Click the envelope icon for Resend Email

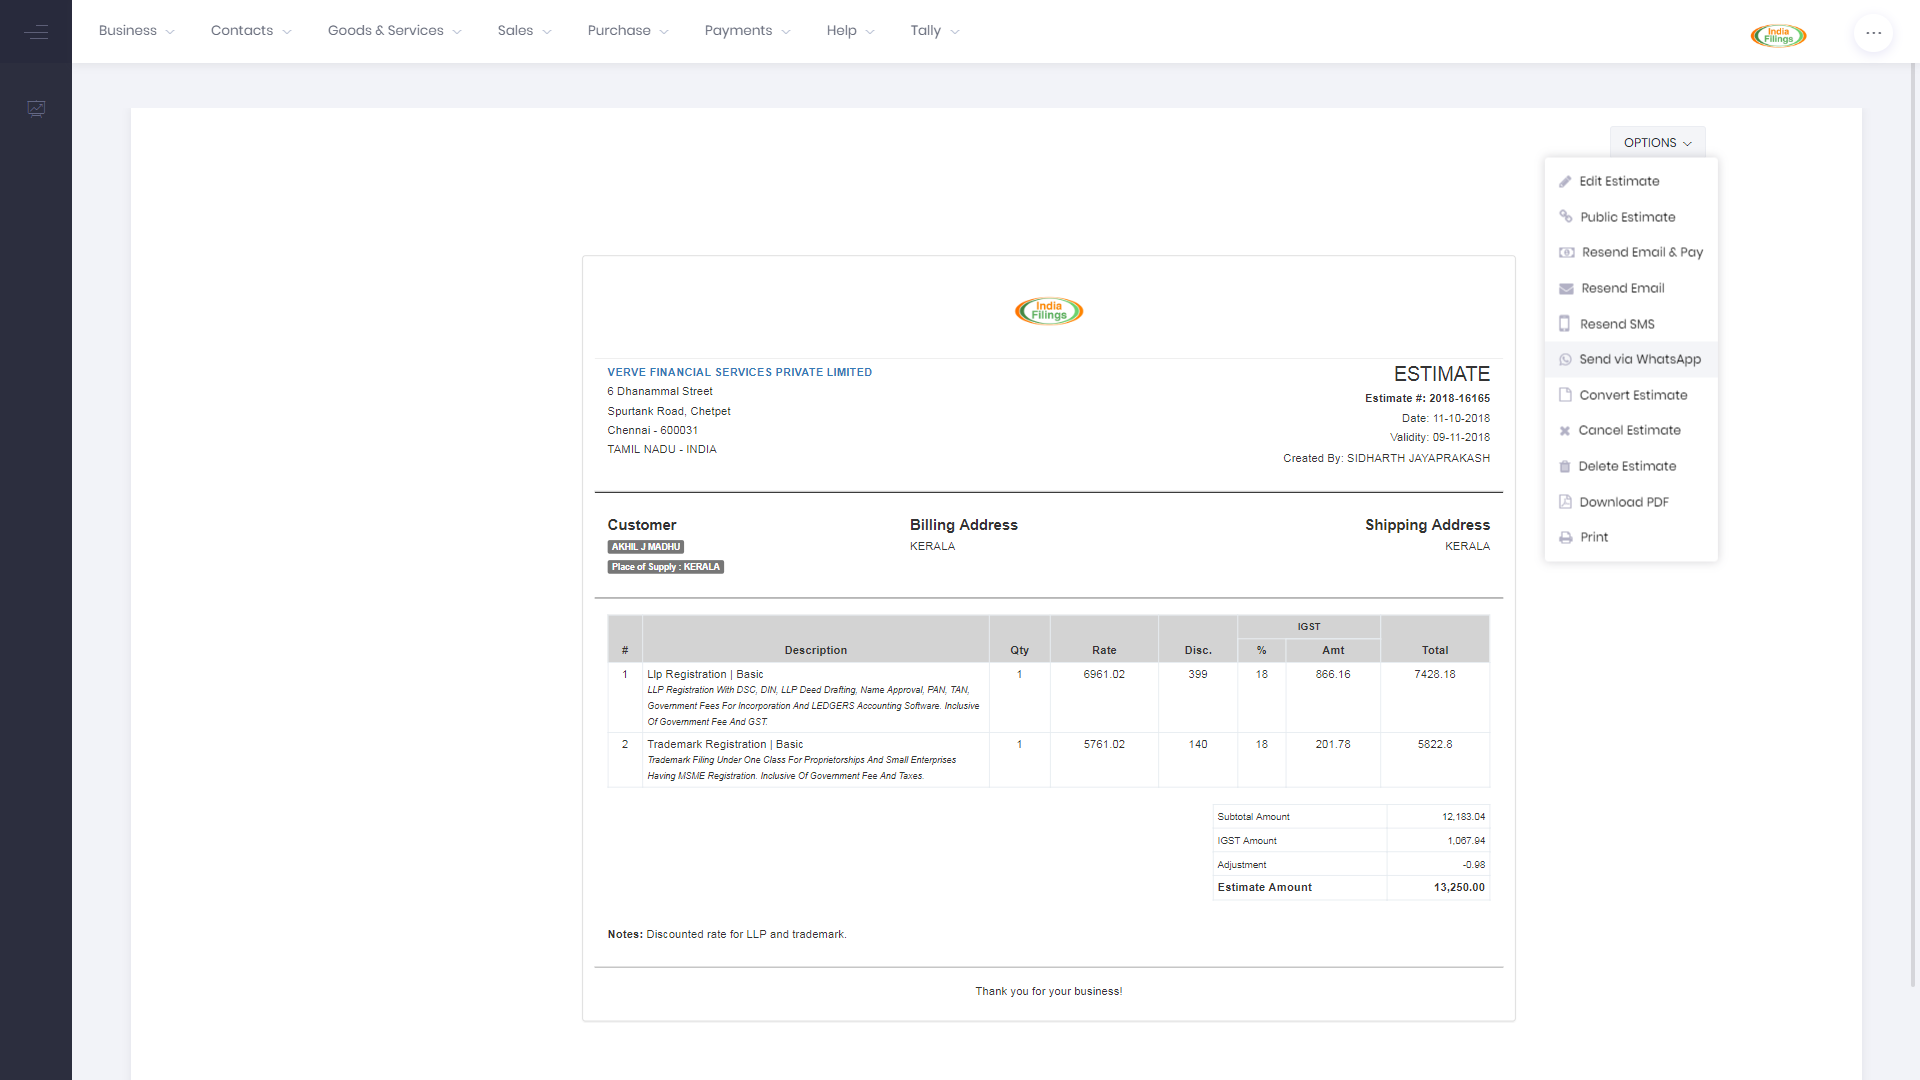coord(1566,289)
